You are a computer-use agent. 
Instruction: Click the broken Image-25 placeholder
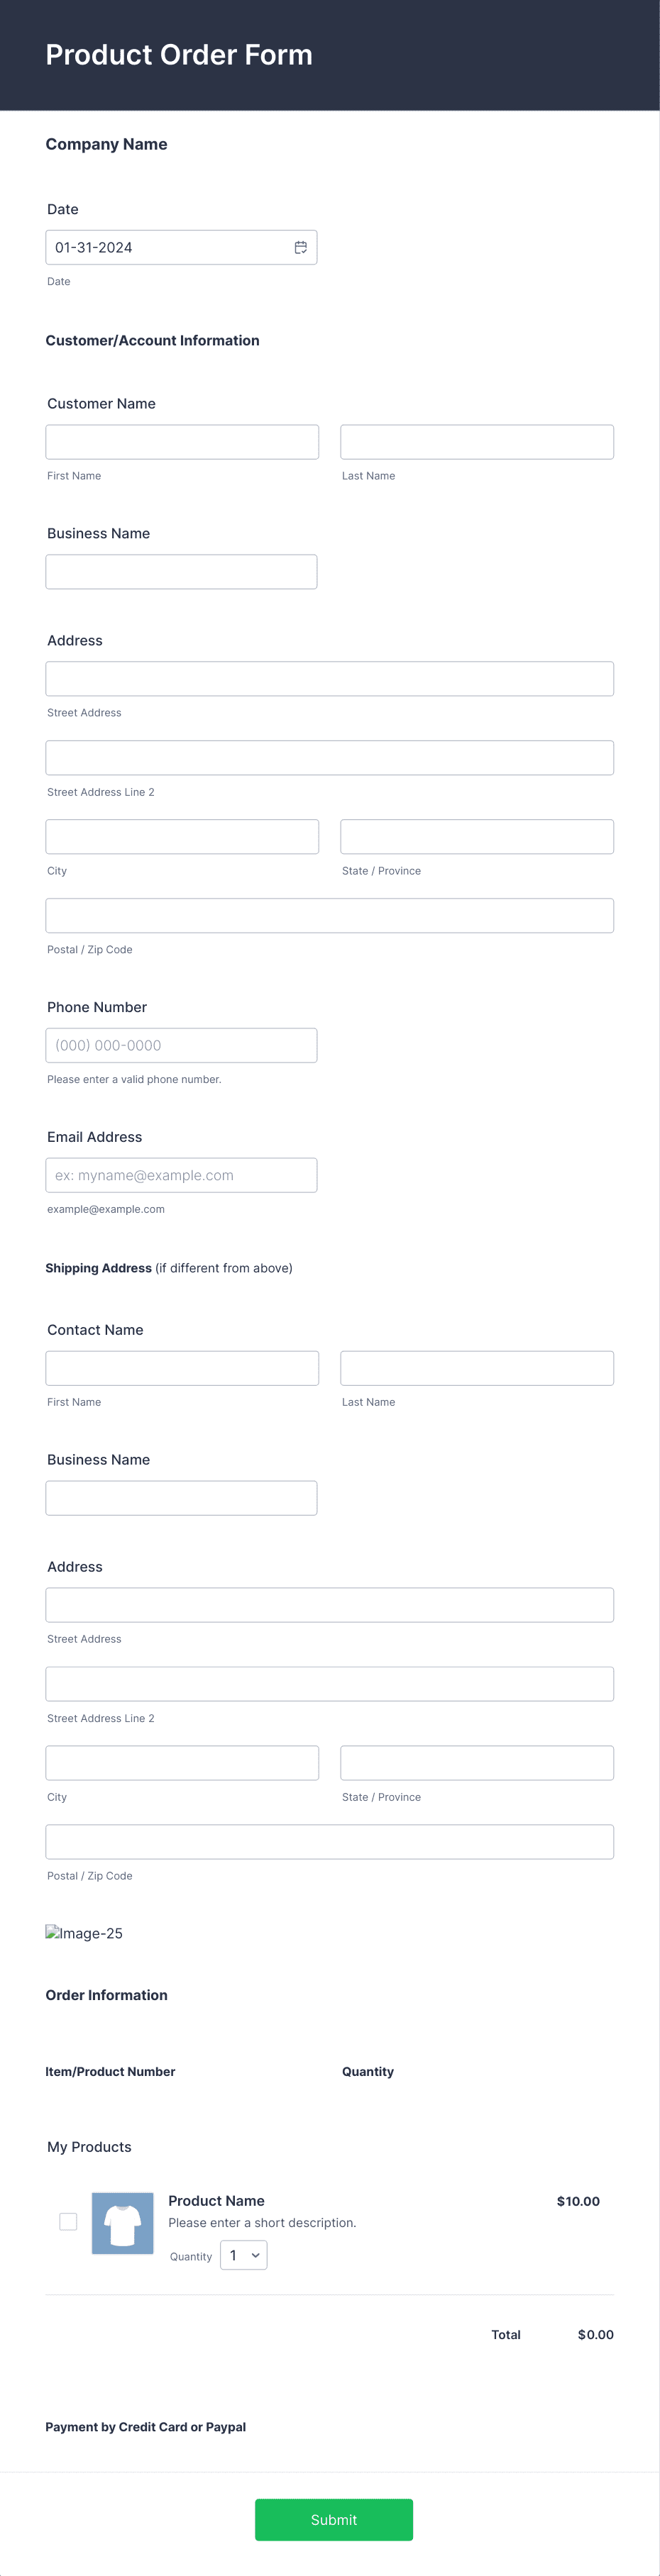[x=84, y=1933]
